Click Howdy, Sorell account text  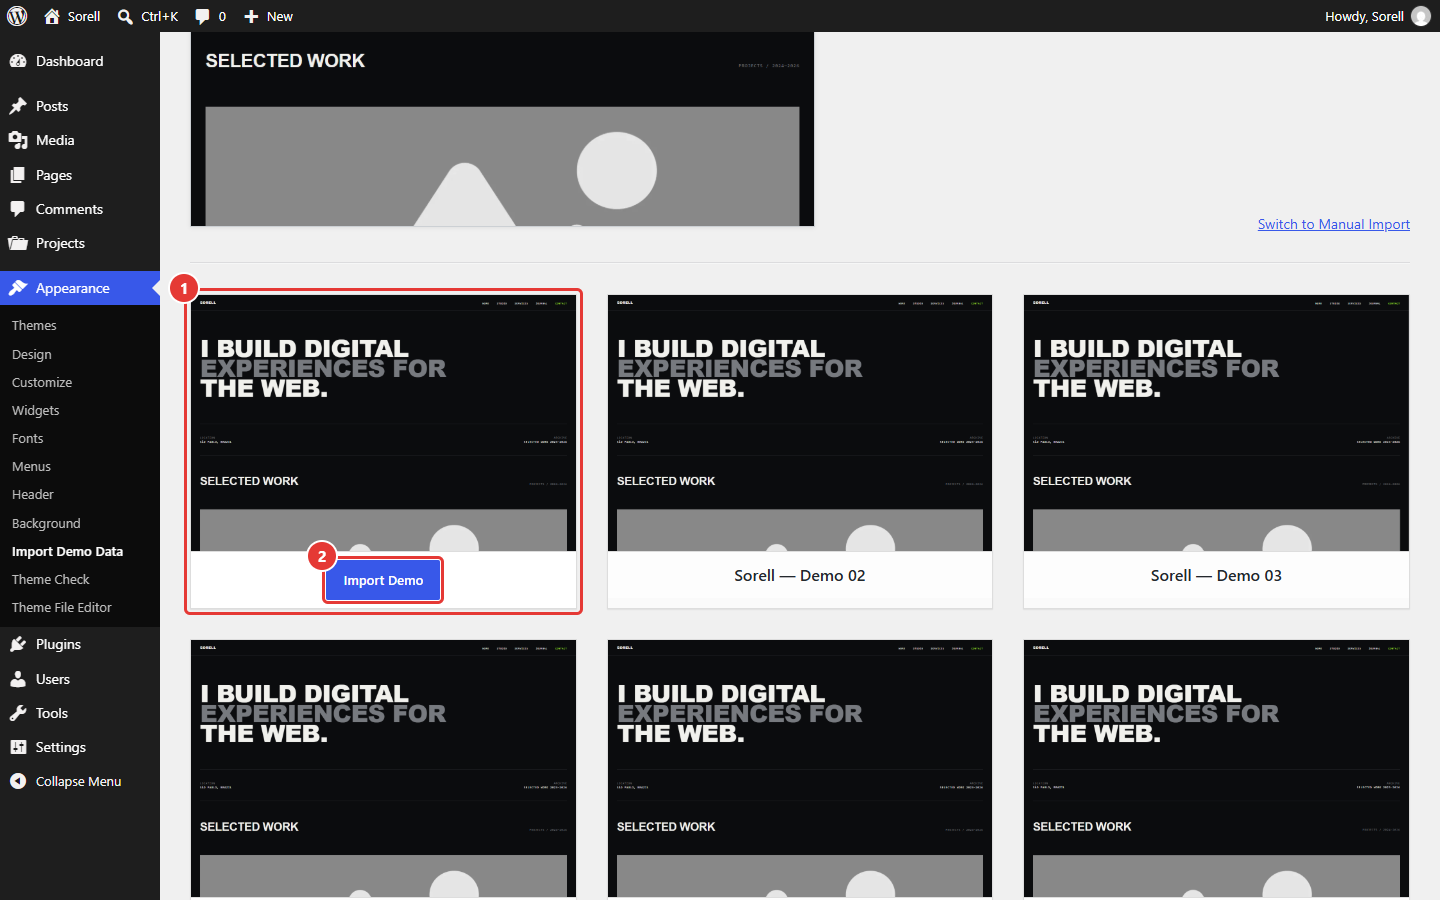pyautogui.click(x=1364, y=16)
